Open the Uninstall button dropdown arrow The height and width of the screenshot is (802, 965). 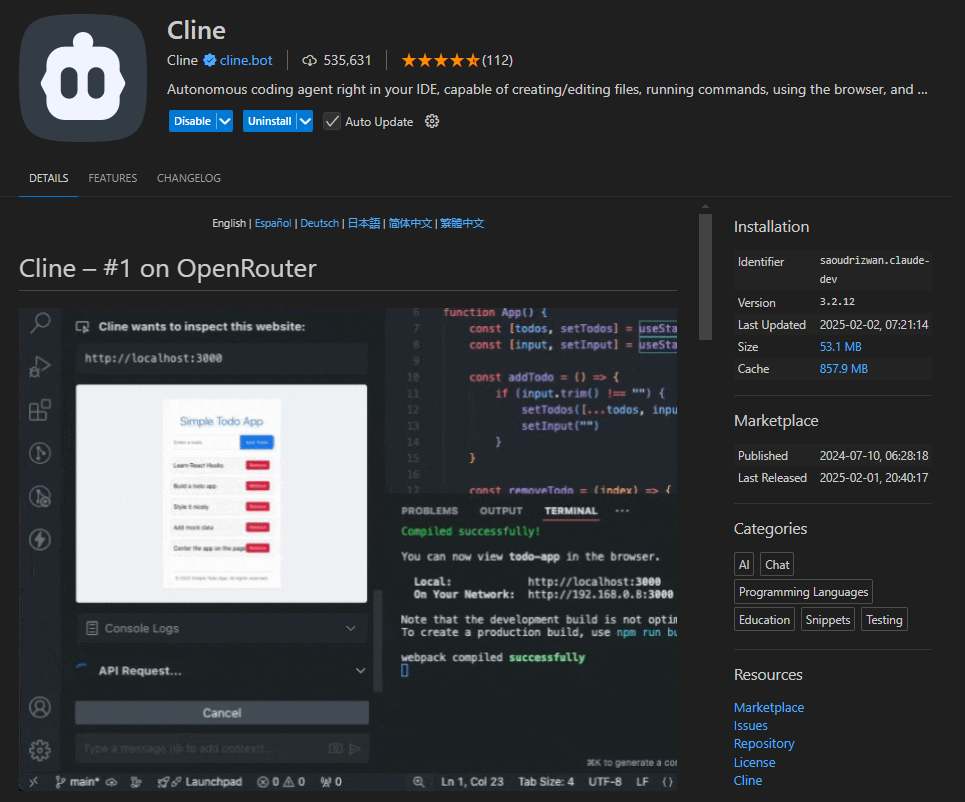[305, 121]
